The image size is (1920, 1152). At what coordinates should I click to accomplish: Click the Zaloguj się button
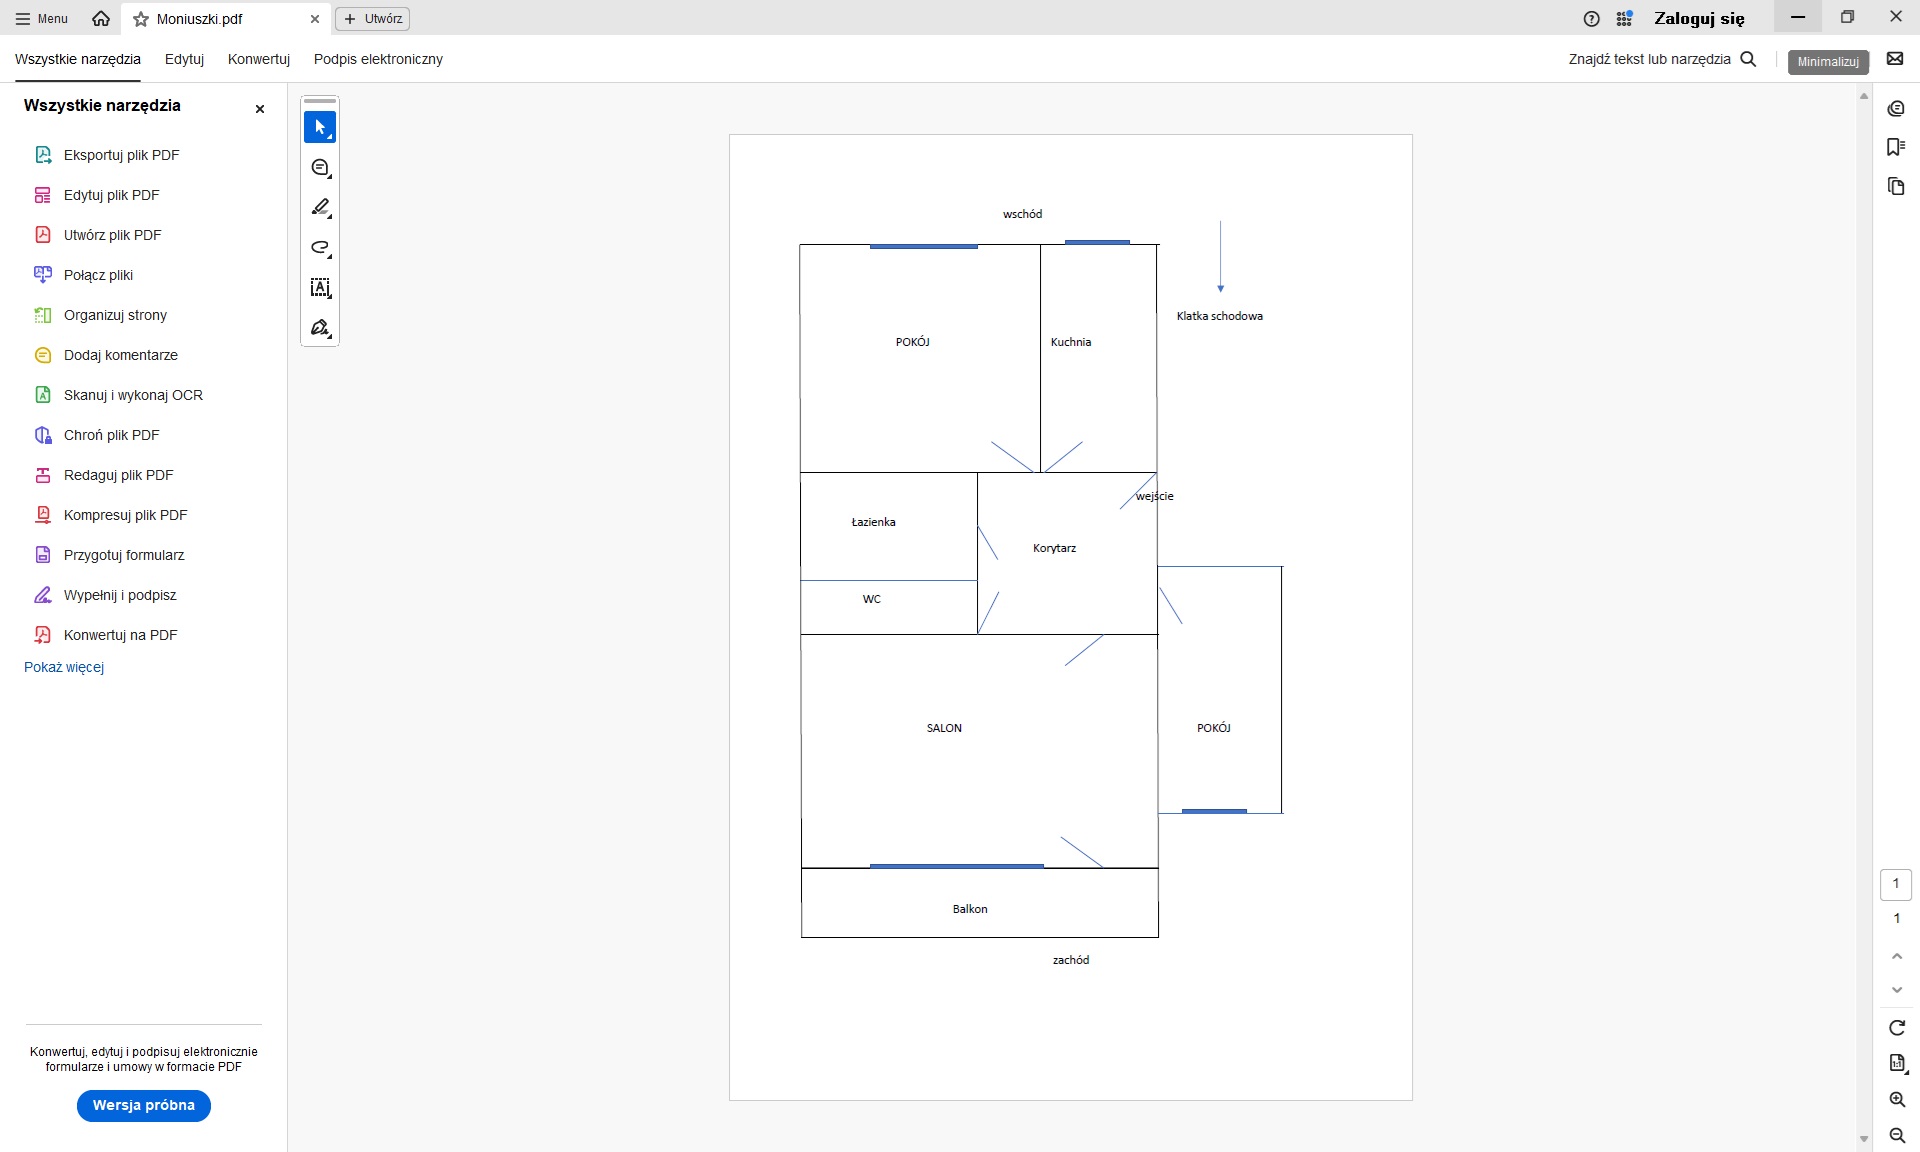pyautogui.click(x=1698, y=19)
